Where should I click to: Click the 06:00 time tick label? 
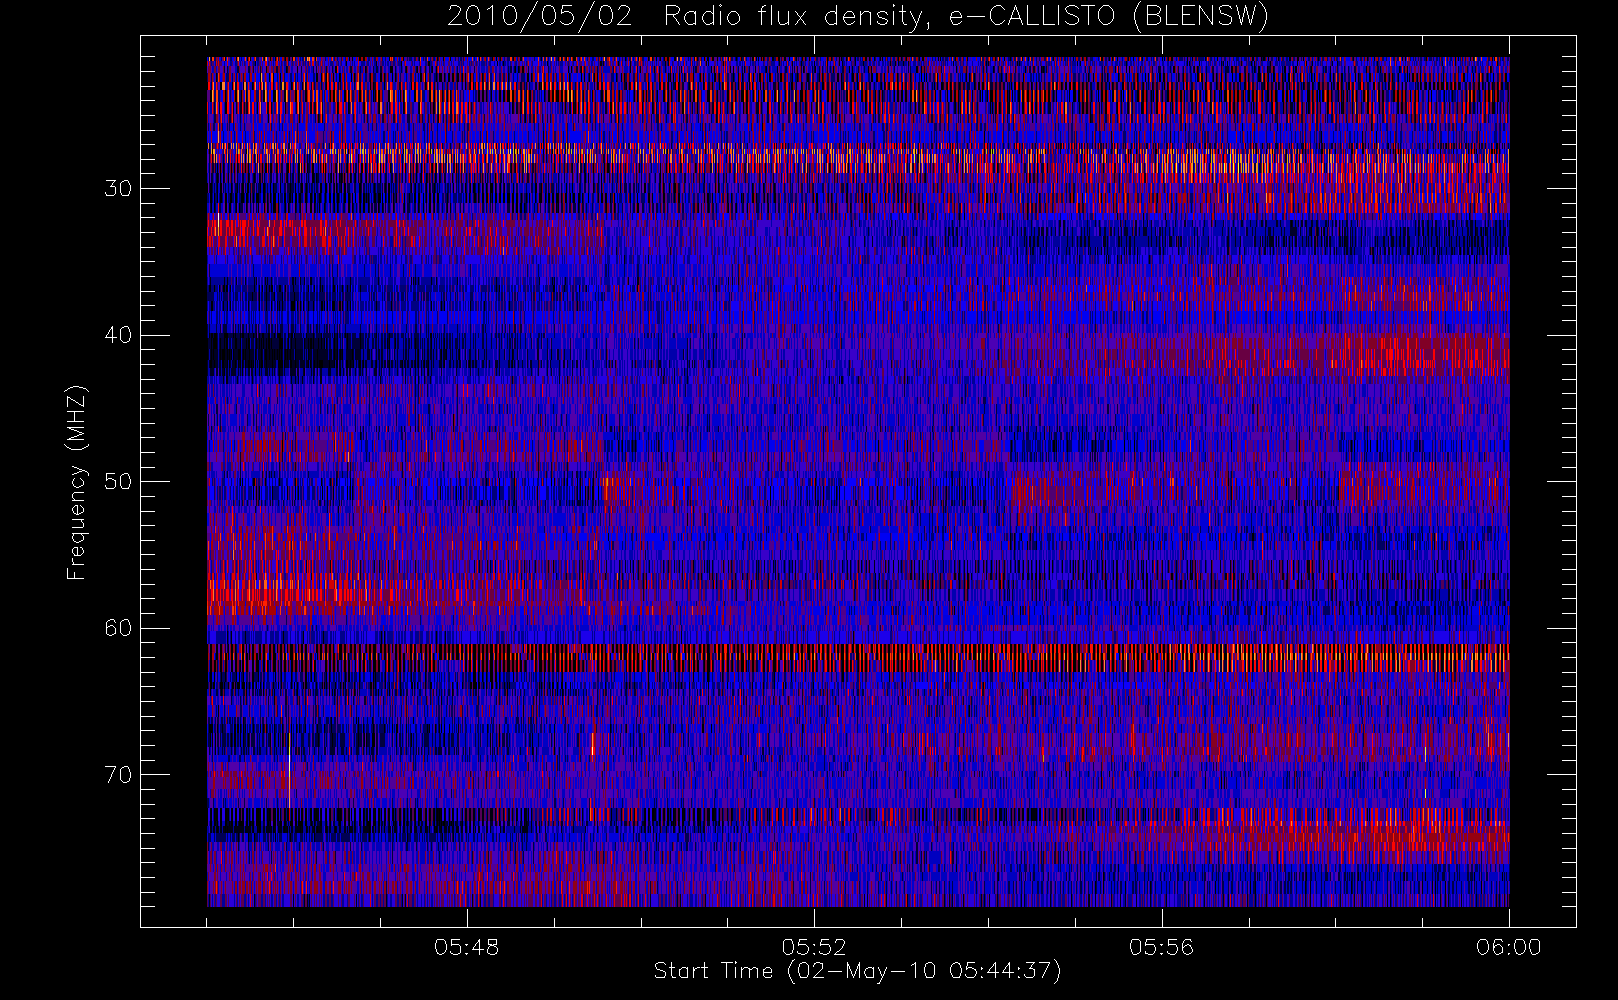[1508, 947]
